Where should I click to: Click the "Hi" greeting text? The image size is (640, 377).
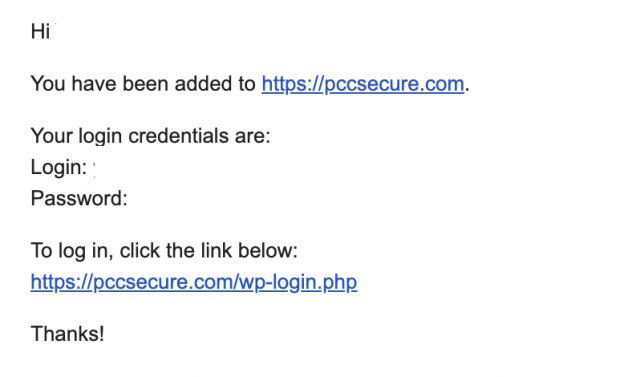[40, 31]
